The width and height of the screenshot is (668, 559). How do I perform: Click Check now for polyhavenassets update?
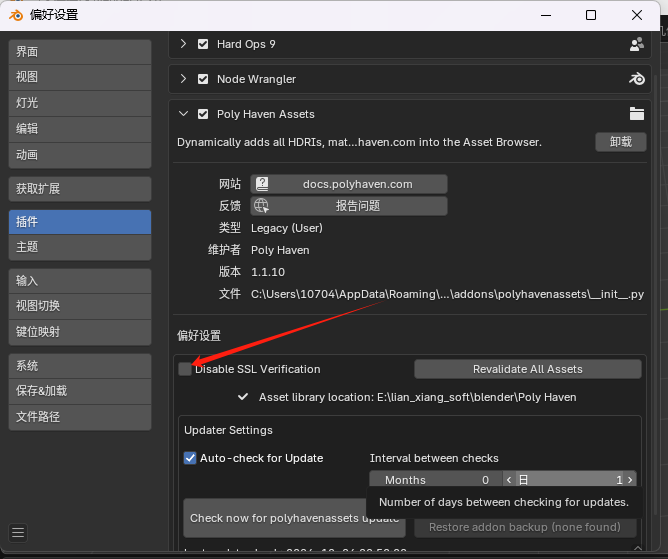(294, 518)
